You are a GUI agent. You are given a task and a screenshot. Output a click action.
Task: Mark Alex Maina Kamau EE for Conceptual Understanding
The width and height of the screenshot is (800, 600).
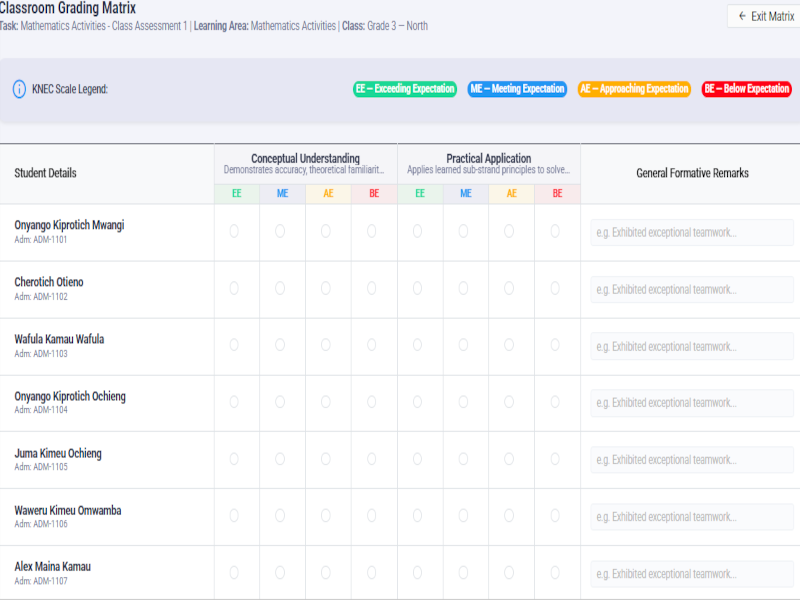(234, 572)
